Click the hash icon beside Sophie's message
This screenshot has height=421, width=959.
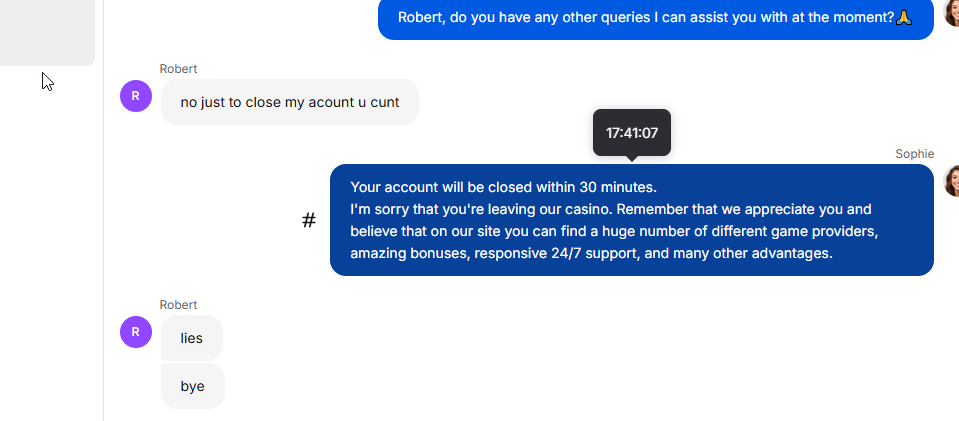[309, 220]
